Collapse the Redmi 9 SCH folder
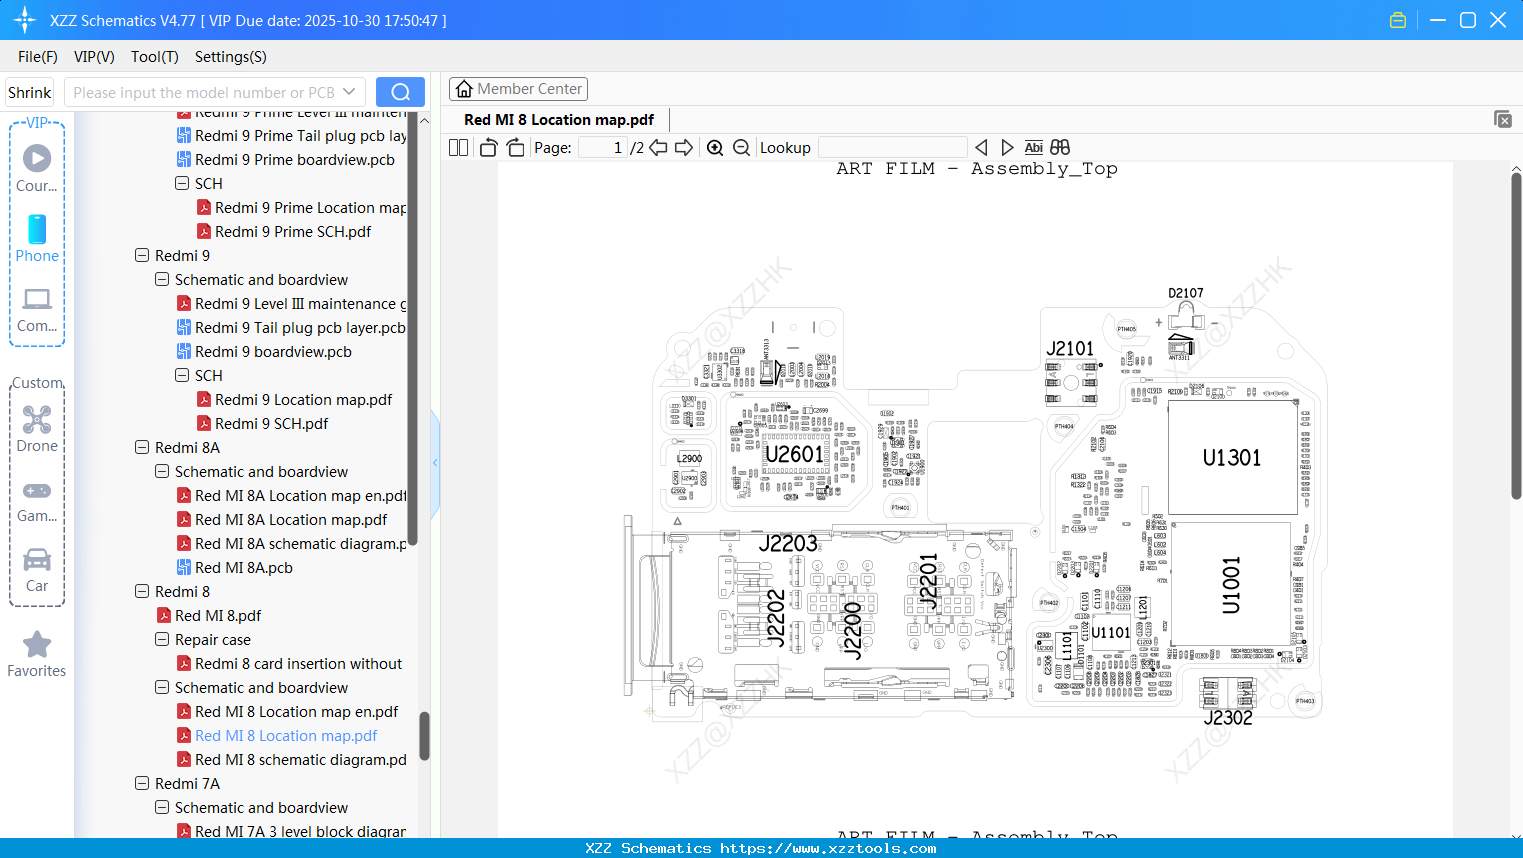The width and height of the screenshot is (1523, 858). tap(181, 375)
